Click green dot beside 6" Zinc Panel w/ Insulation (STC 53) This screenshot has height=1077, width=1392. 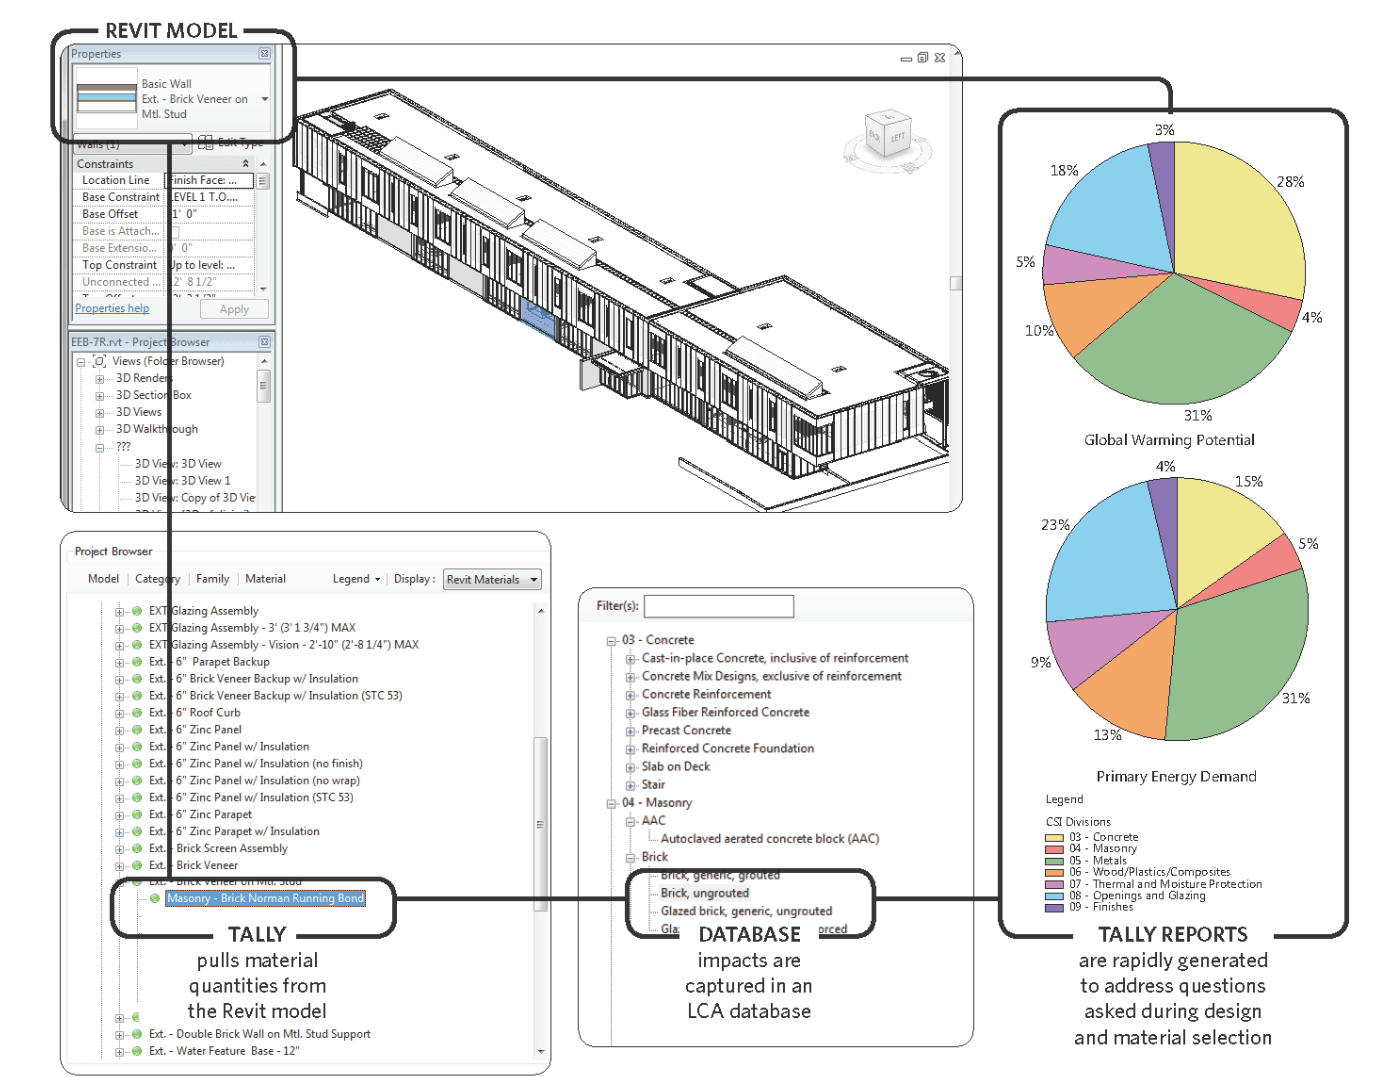point(137,798)
